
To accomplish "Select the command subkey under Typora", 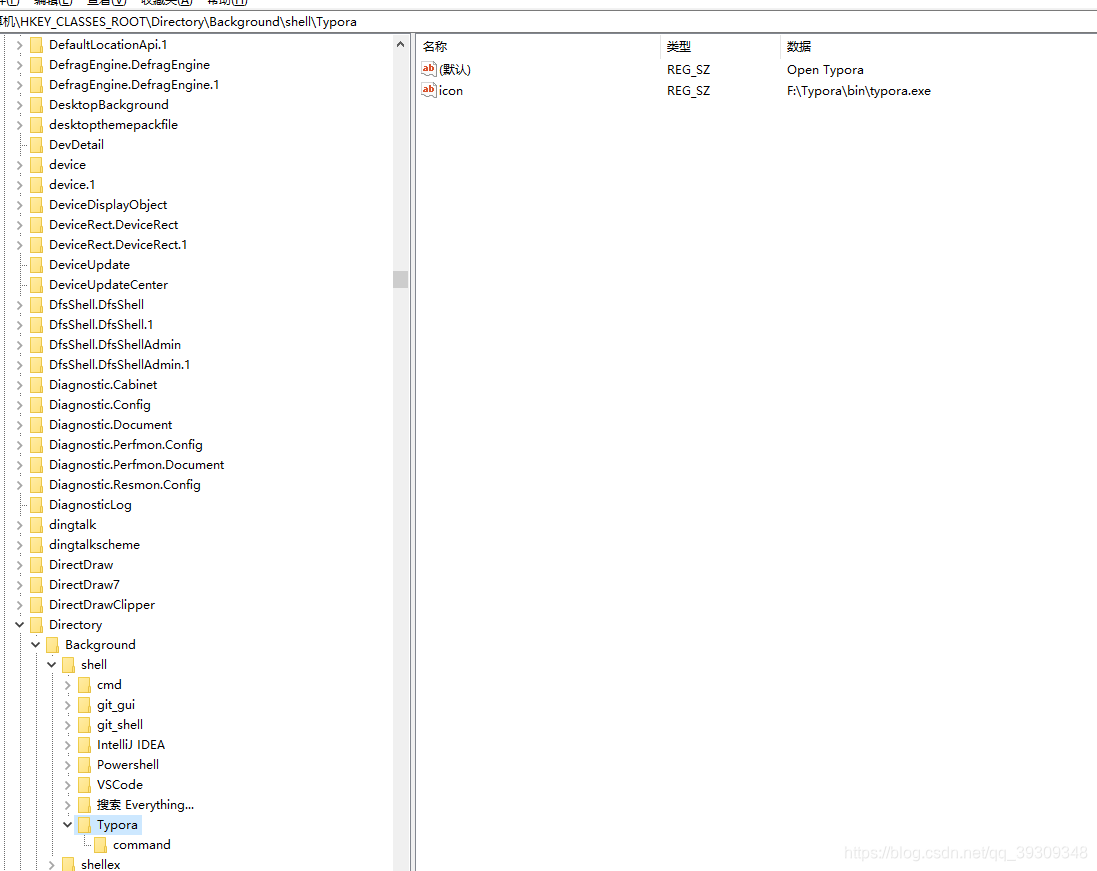I will pos(141,845).
